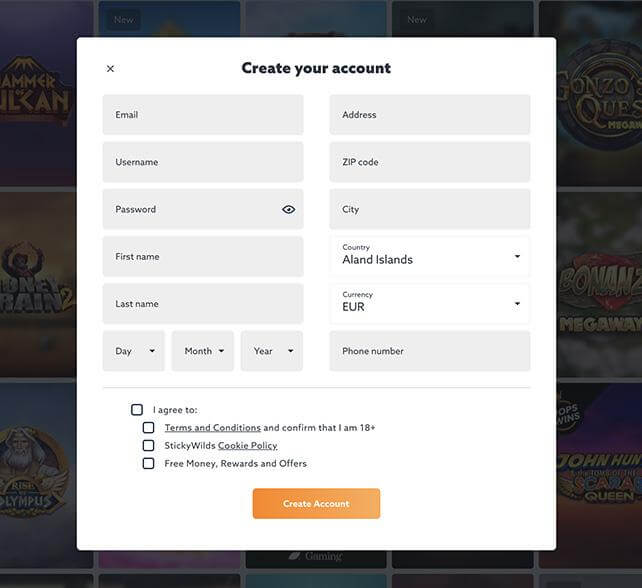Click into the Phone number field

coord(430,351)
